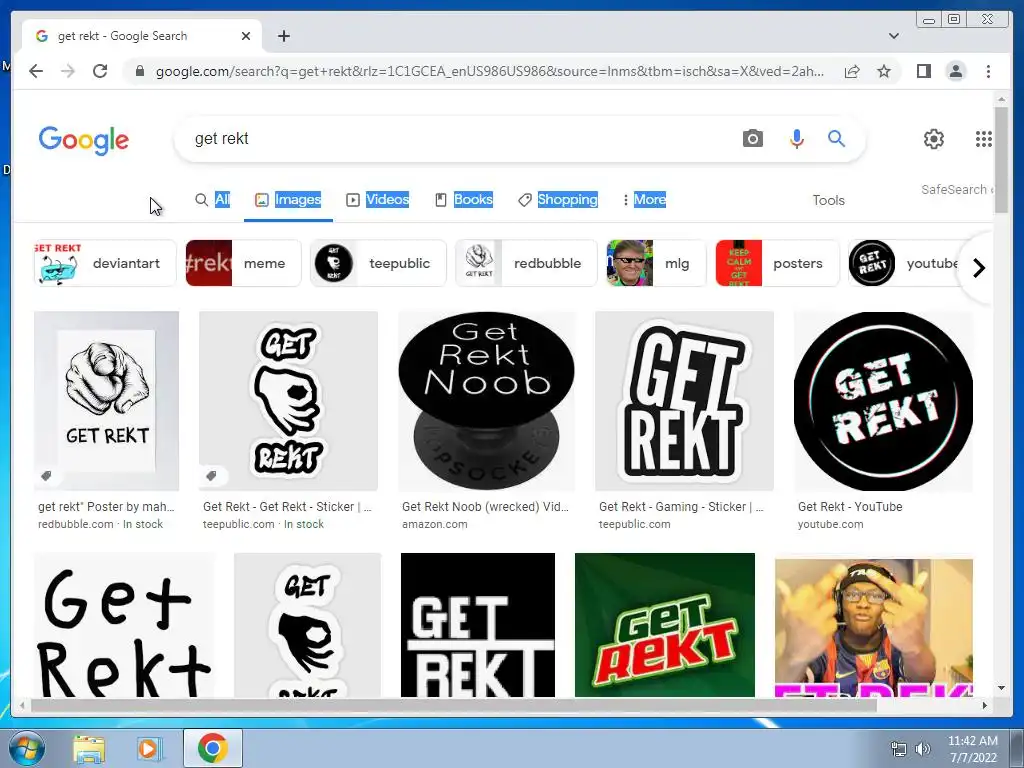Filter results with the teepublic chip
Image resolution: width=1024 pixels, height=768 pixels.
(x=378, y=263)
